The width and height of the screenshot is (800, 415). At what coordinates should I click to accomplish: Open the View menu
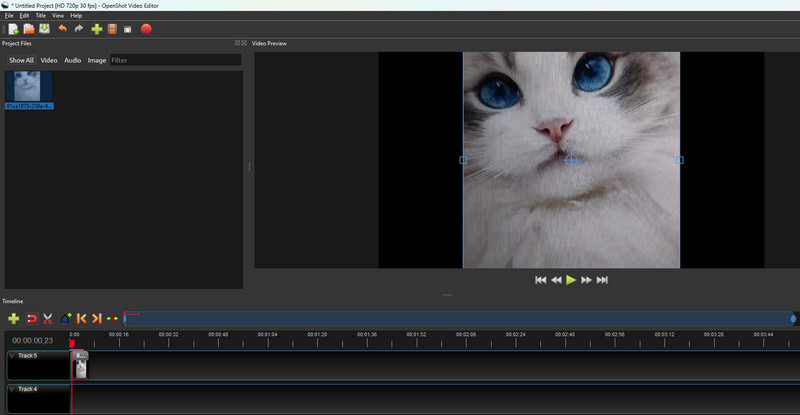(58, 16)
